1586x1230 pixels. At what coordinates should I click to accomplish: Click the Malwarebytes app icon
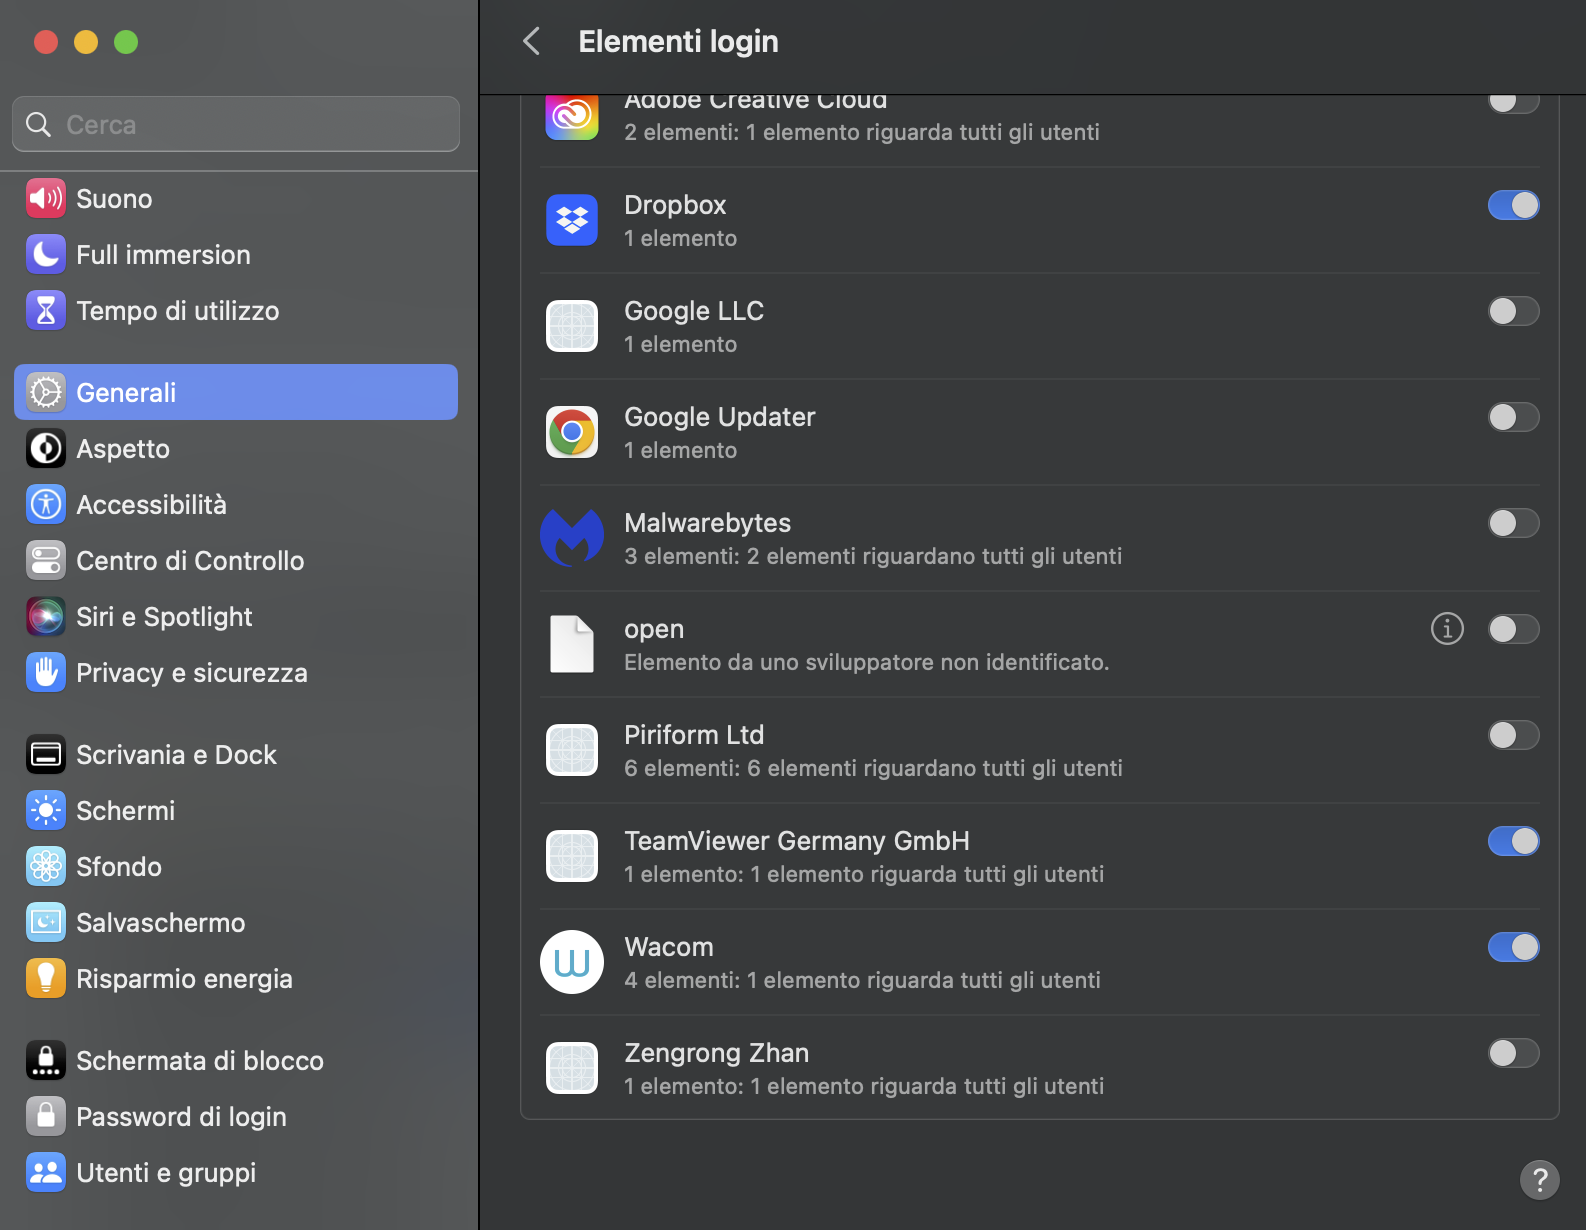[x=572, y=538]
